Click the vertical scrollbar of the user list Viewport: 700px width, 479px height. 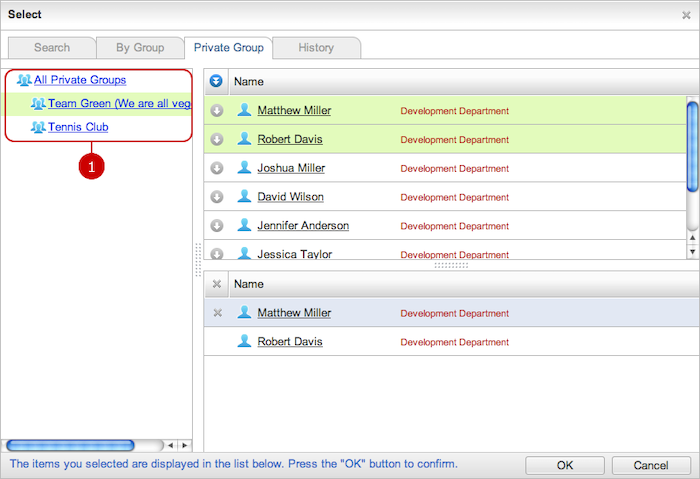coord(692,145)
